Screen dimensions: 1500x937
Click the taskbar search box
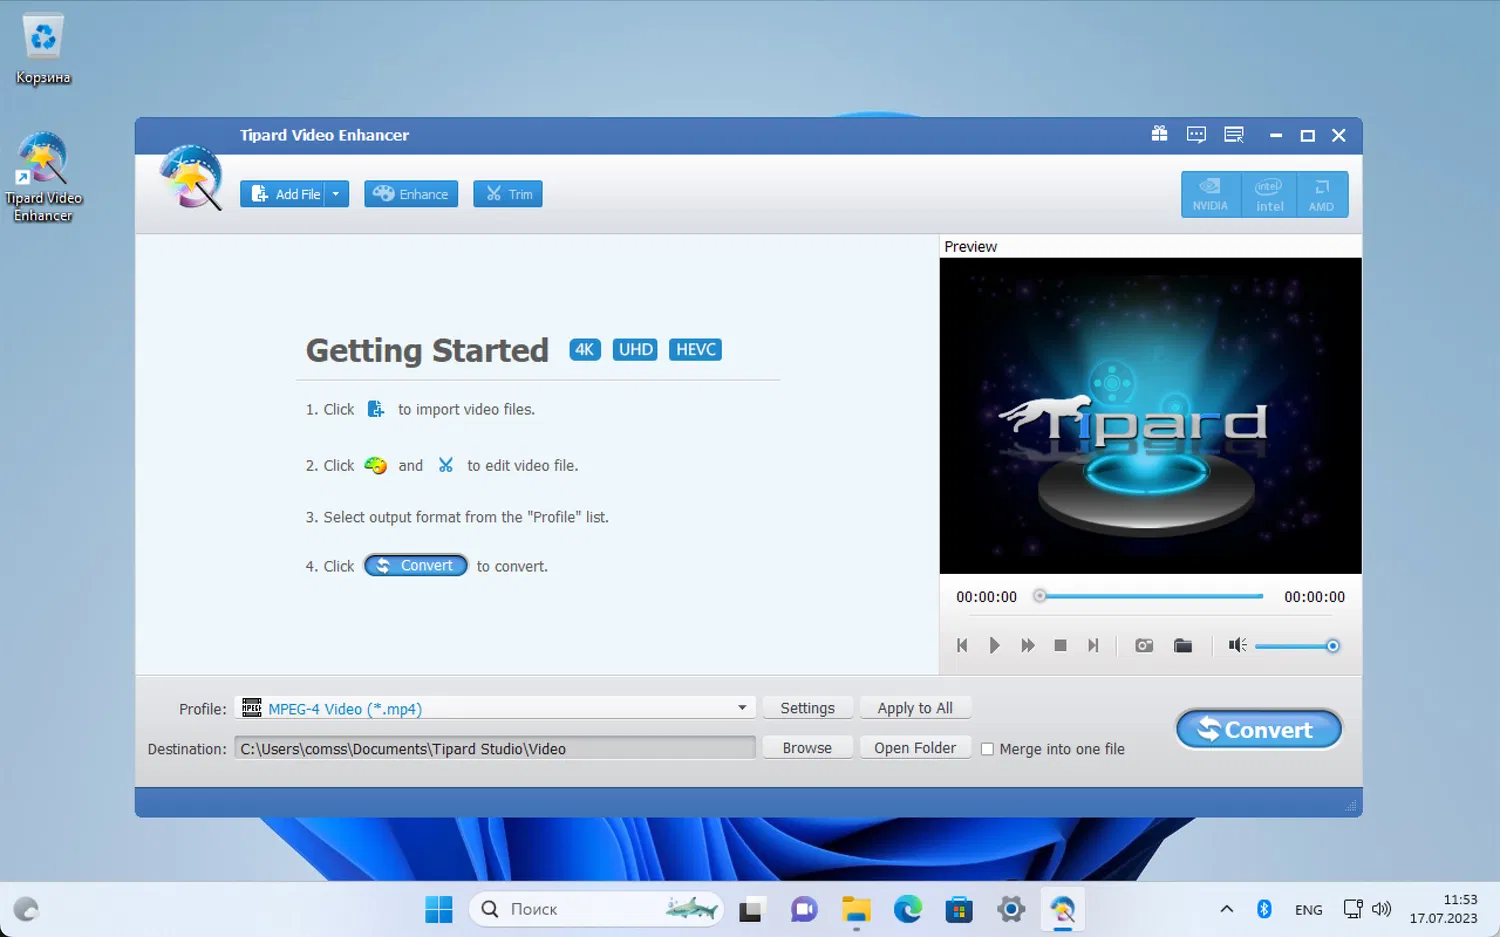click(596, 909)
